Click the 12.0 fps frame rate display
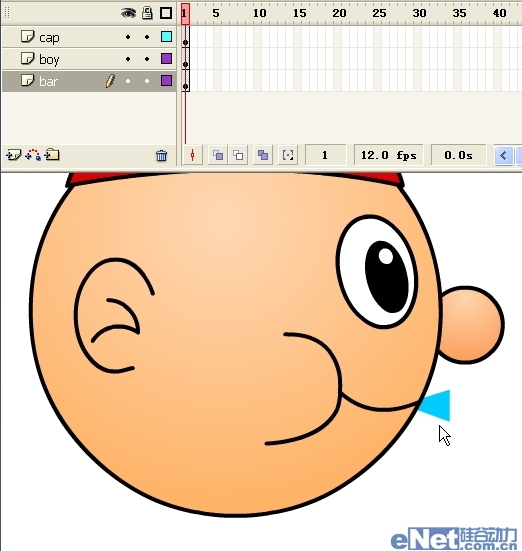 click(x=388, y=155)
